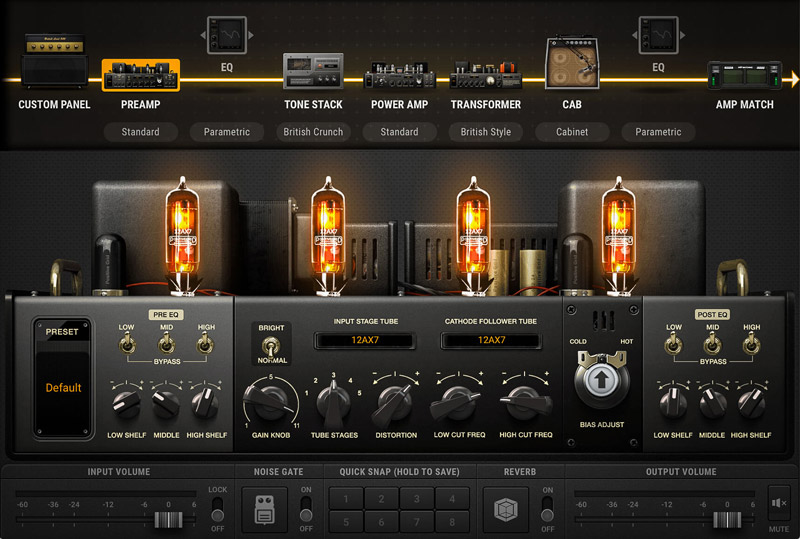Select the Cab speaker cabinet icon
This screenshot has height=539, width=800.
pyautogui.click(x=571, y=64)
